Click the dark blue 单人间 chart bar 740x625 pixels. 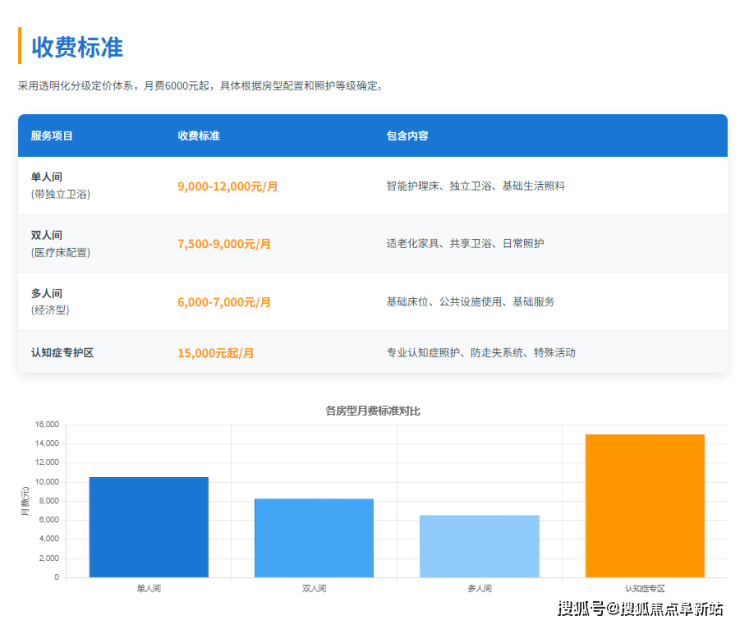148,527
